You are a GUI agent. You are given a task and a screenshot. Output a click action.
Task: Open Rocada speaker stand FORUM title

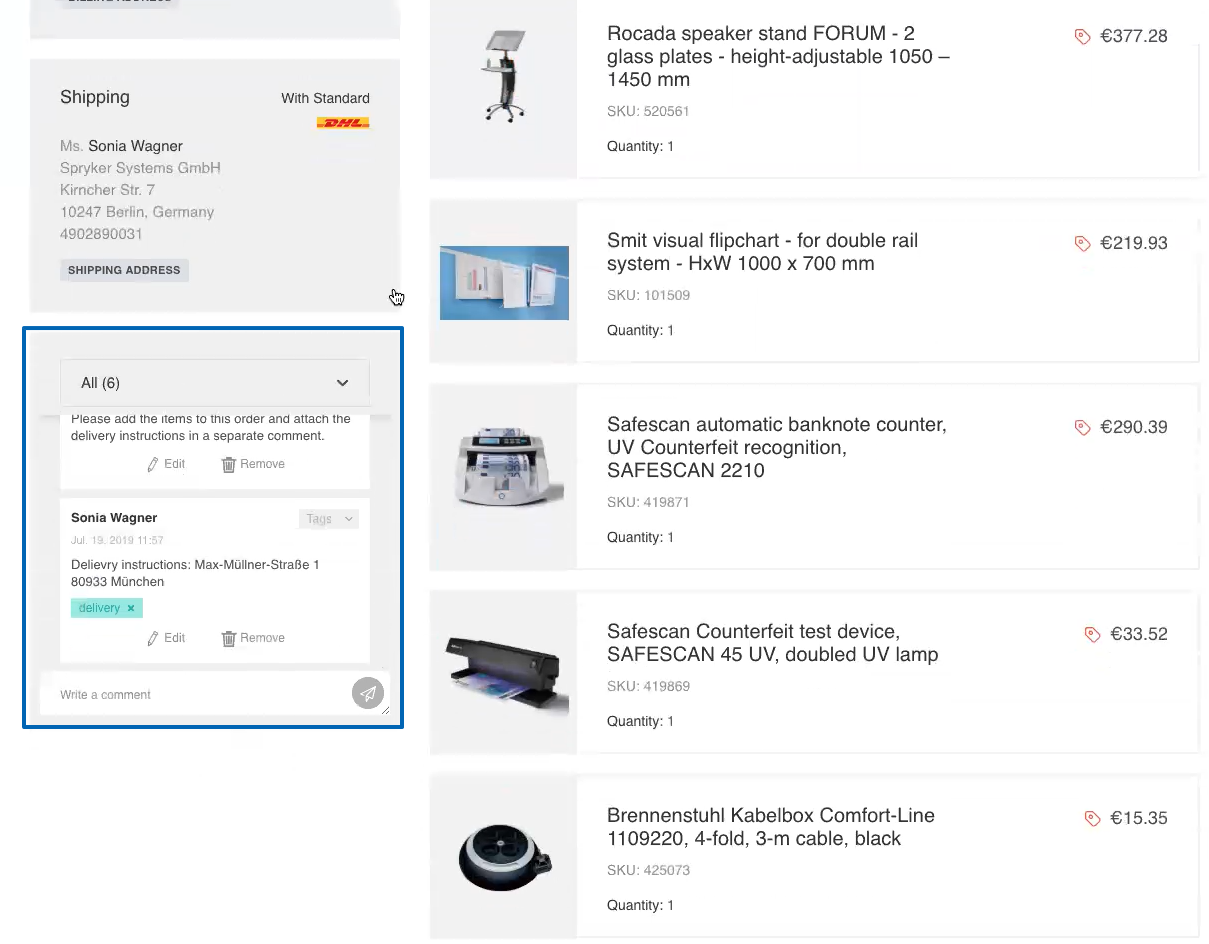pos(778,56)
